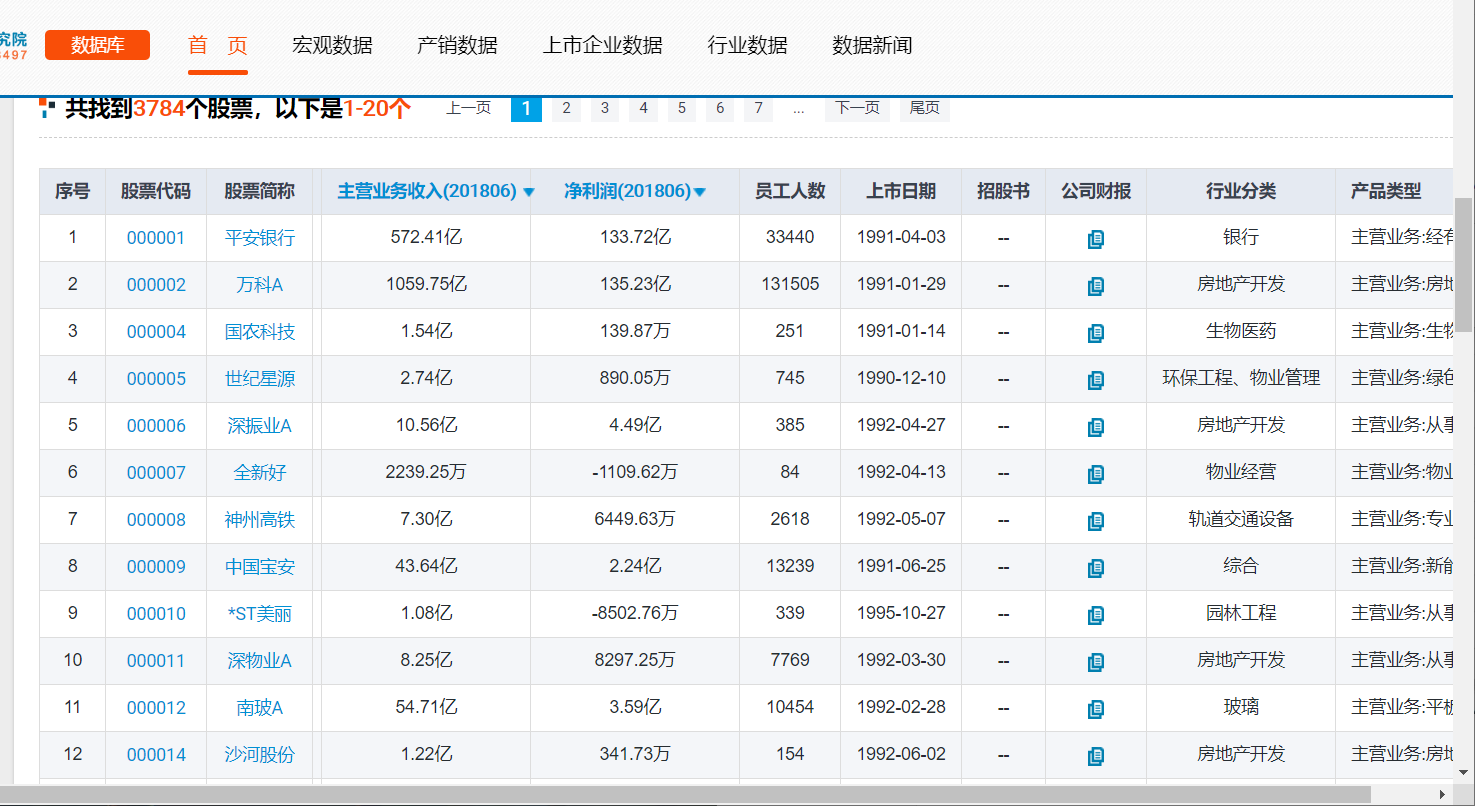Click financial report icon for 世纪星源
Screen dimensions: 1475x806
click(x=1096, y=380)
